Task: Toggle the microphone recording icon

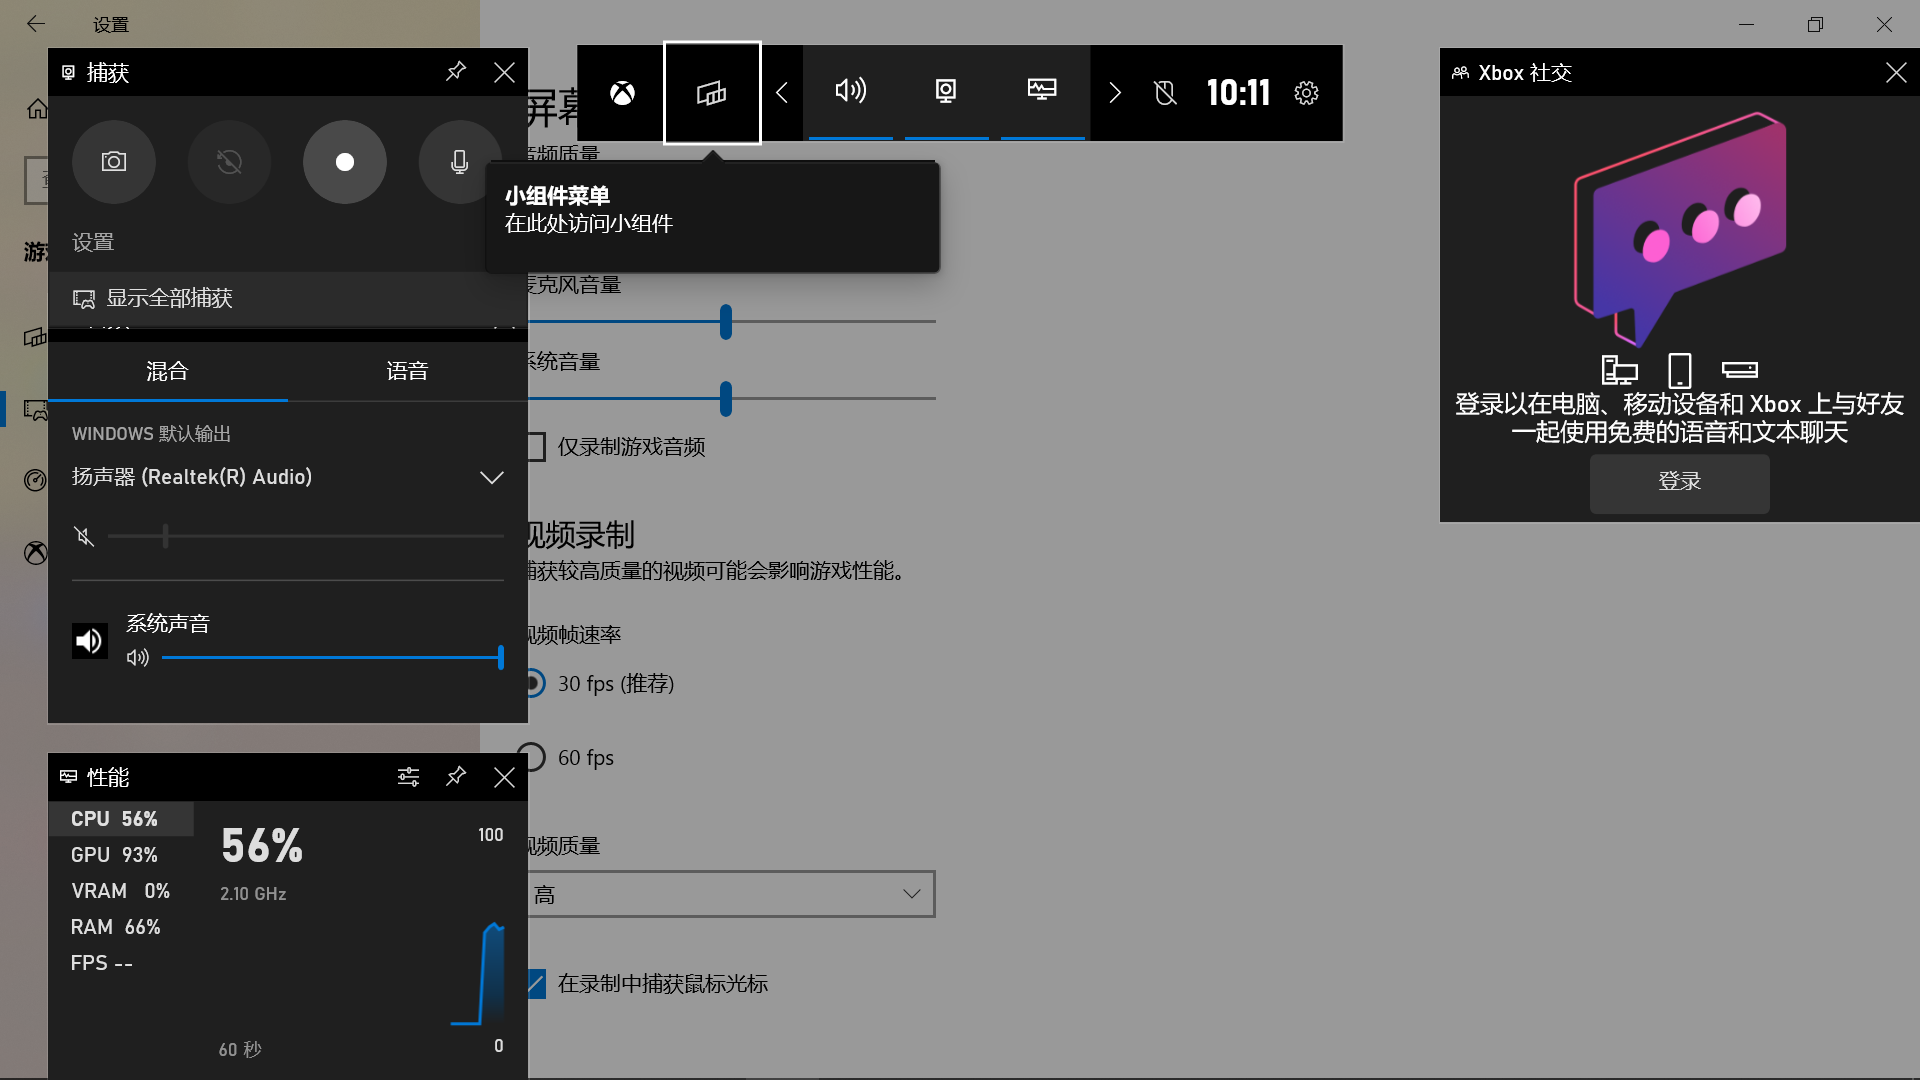Action: [459, 161]
